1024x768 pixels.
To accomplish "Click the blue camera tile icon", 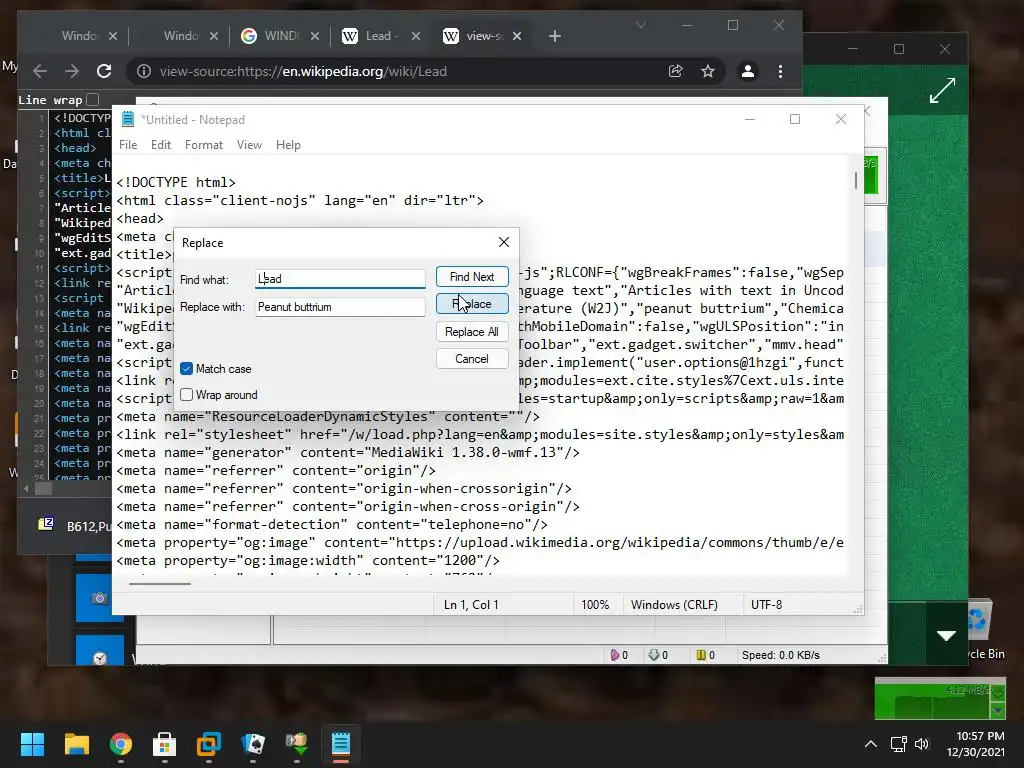I will coord(99,598).
